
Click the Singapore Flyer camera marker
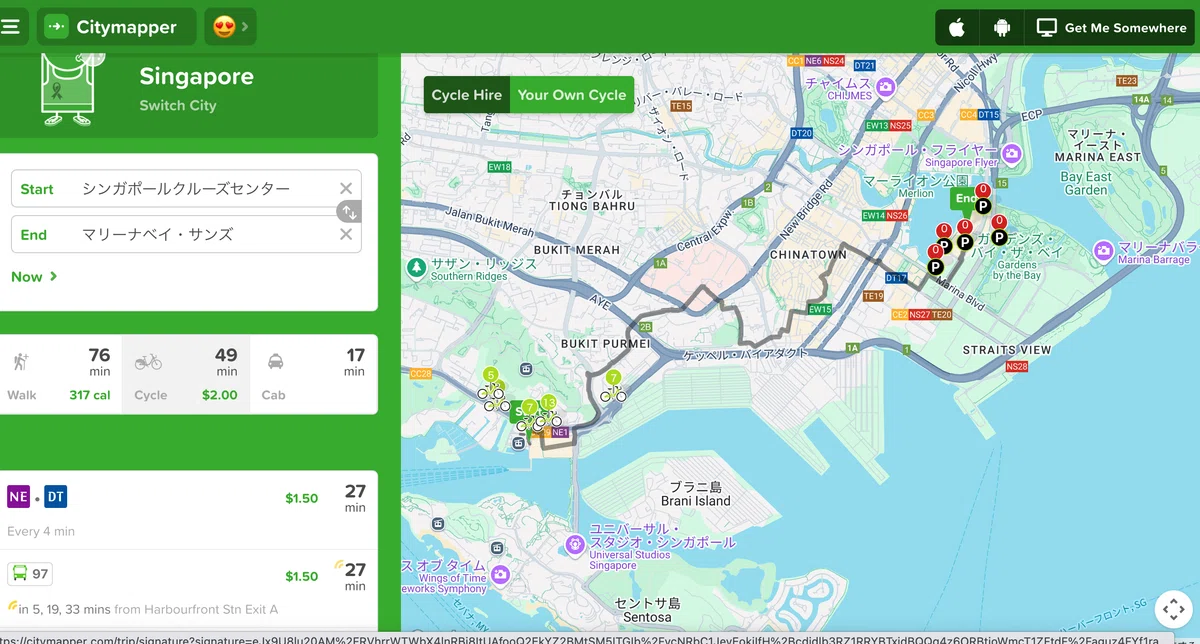(1011, 153)
